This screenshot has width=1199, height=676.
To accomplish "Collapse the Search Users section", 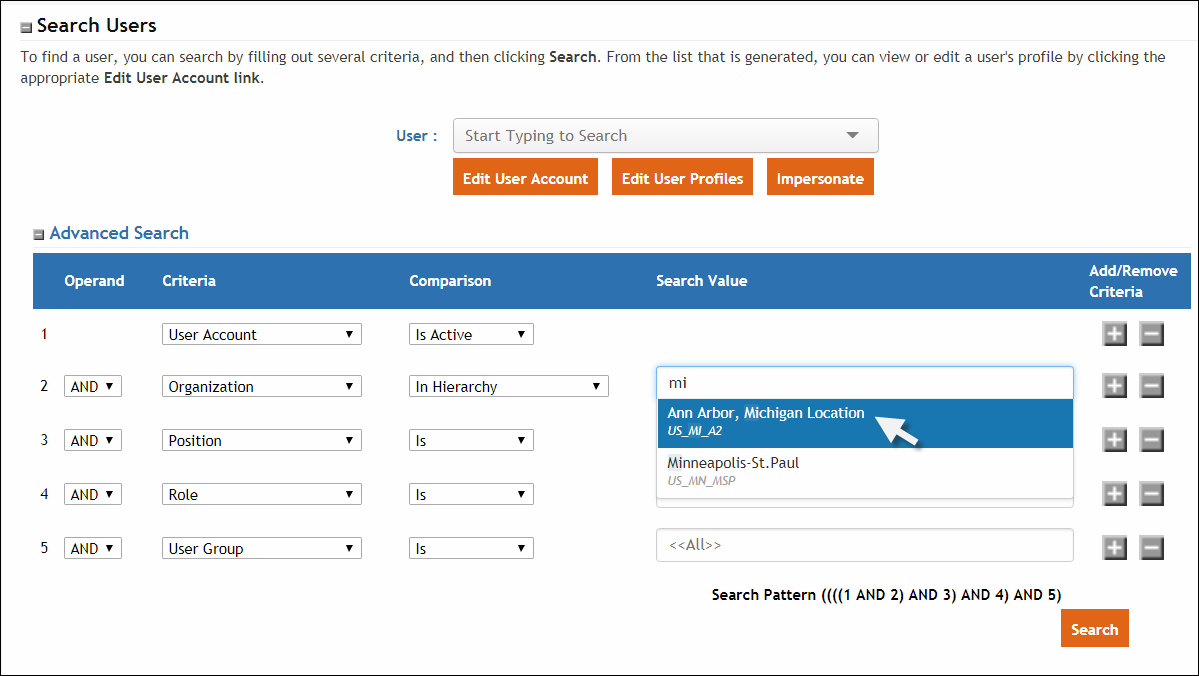I will coord(26,27).
